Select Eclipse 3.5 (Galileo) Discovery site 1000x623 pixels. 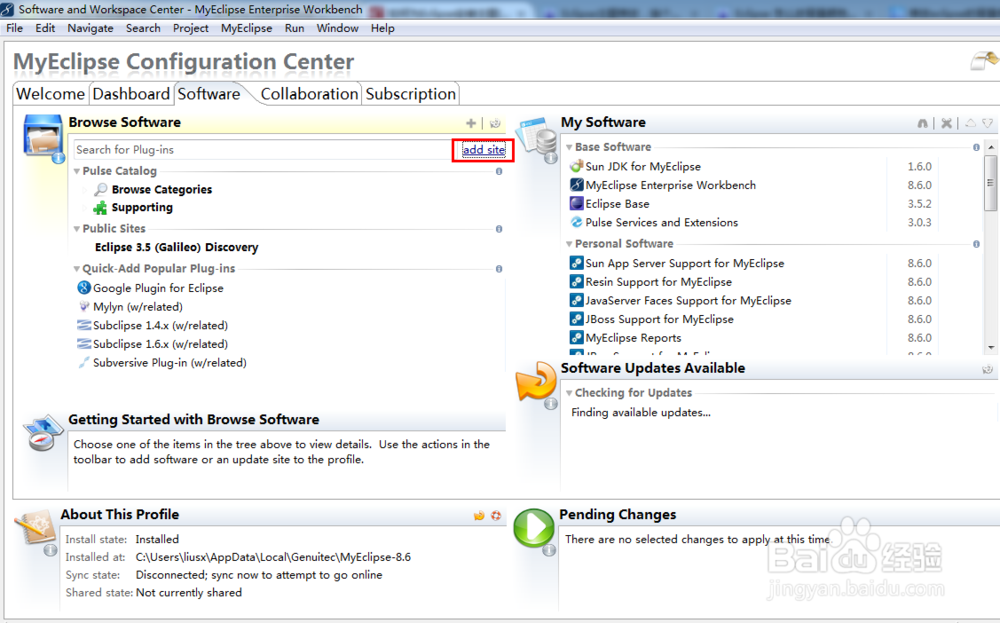[177, 247]
